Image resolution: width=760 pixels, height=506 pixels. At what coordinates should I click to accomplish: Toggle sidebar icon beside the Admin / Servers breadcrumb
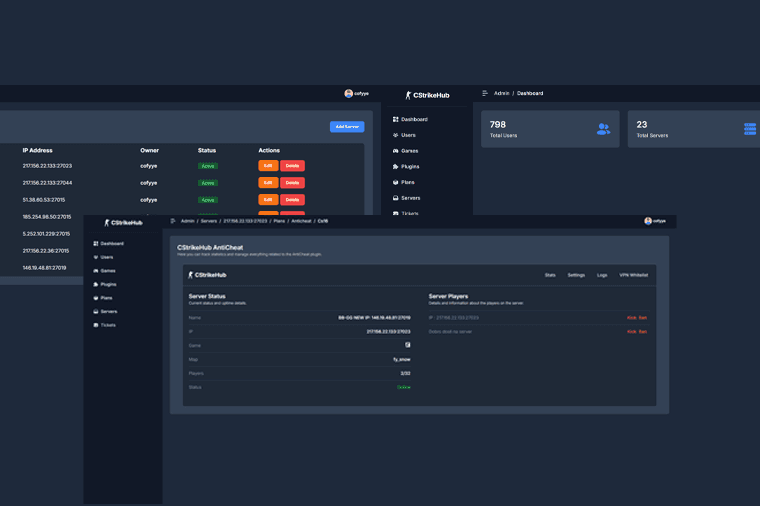(173, 221)
